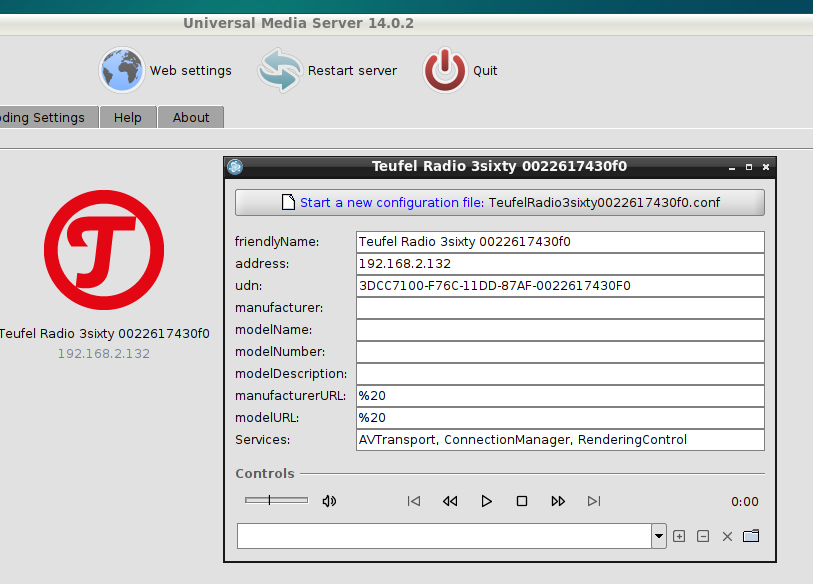Viewport: 813px width, 584px height.
Task: Click the Quit label
Action: 485,71
